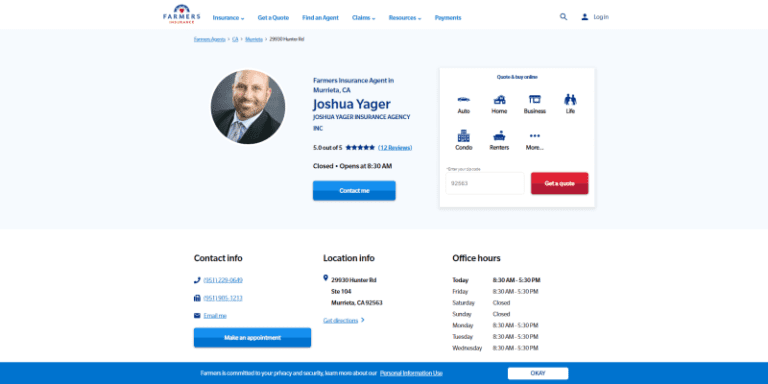Open Payments in top navigation

[448, 18]
